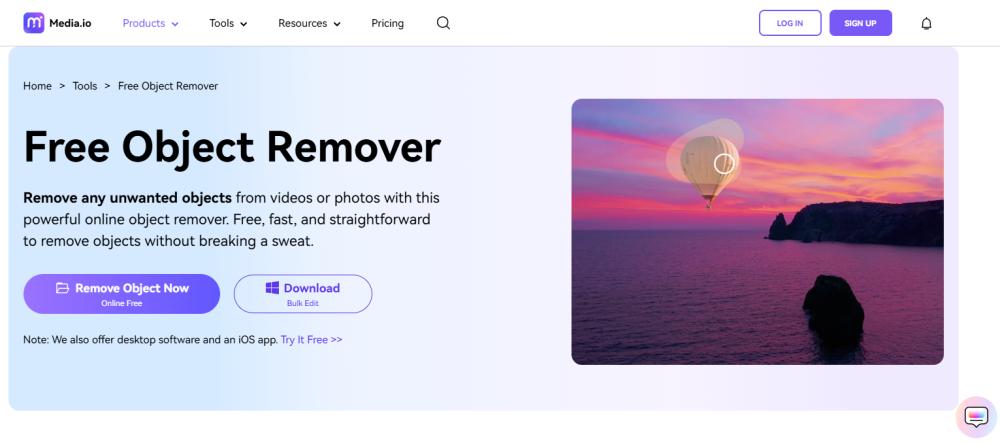Expand the Resources dropdown menu

309,23
